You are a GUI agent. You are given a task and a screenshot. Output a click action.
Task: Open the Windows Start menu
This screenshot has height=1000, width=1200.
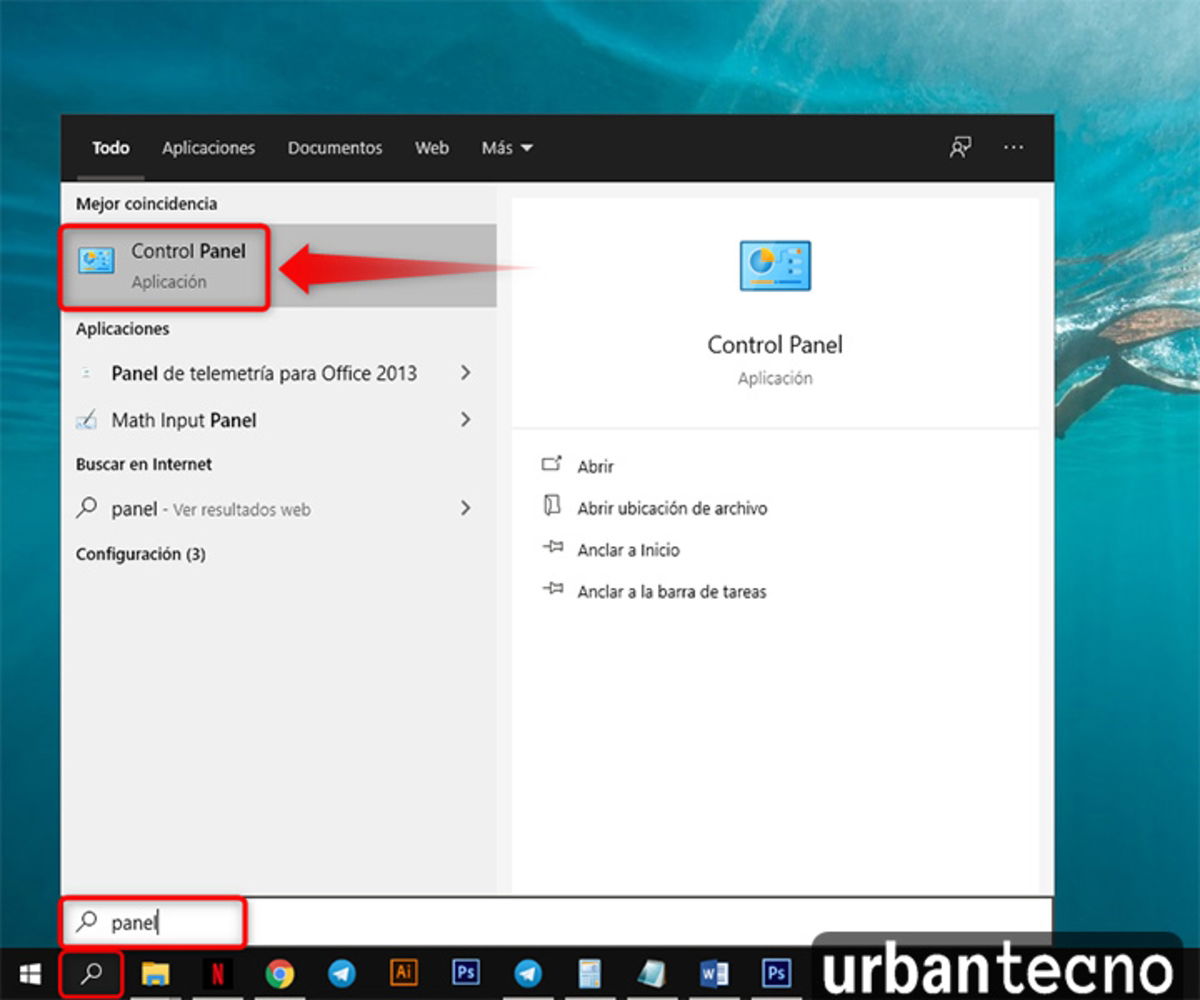(x=30, y=973)
